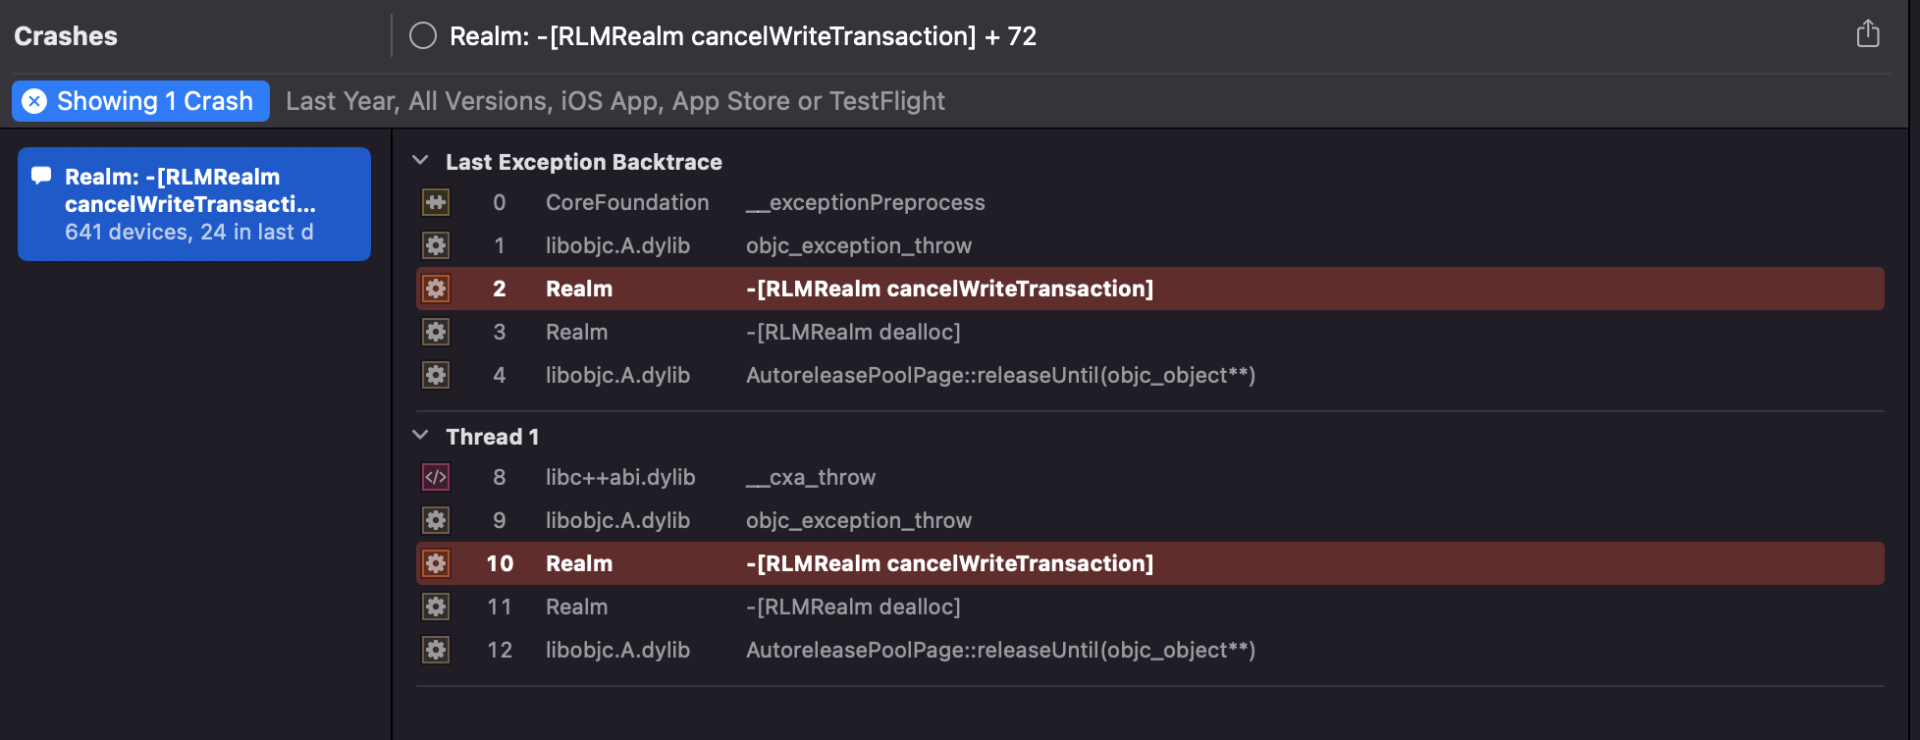Collapse the Last Exception Backtrace section
This screenshot has width=1920, height=740.
421,161
